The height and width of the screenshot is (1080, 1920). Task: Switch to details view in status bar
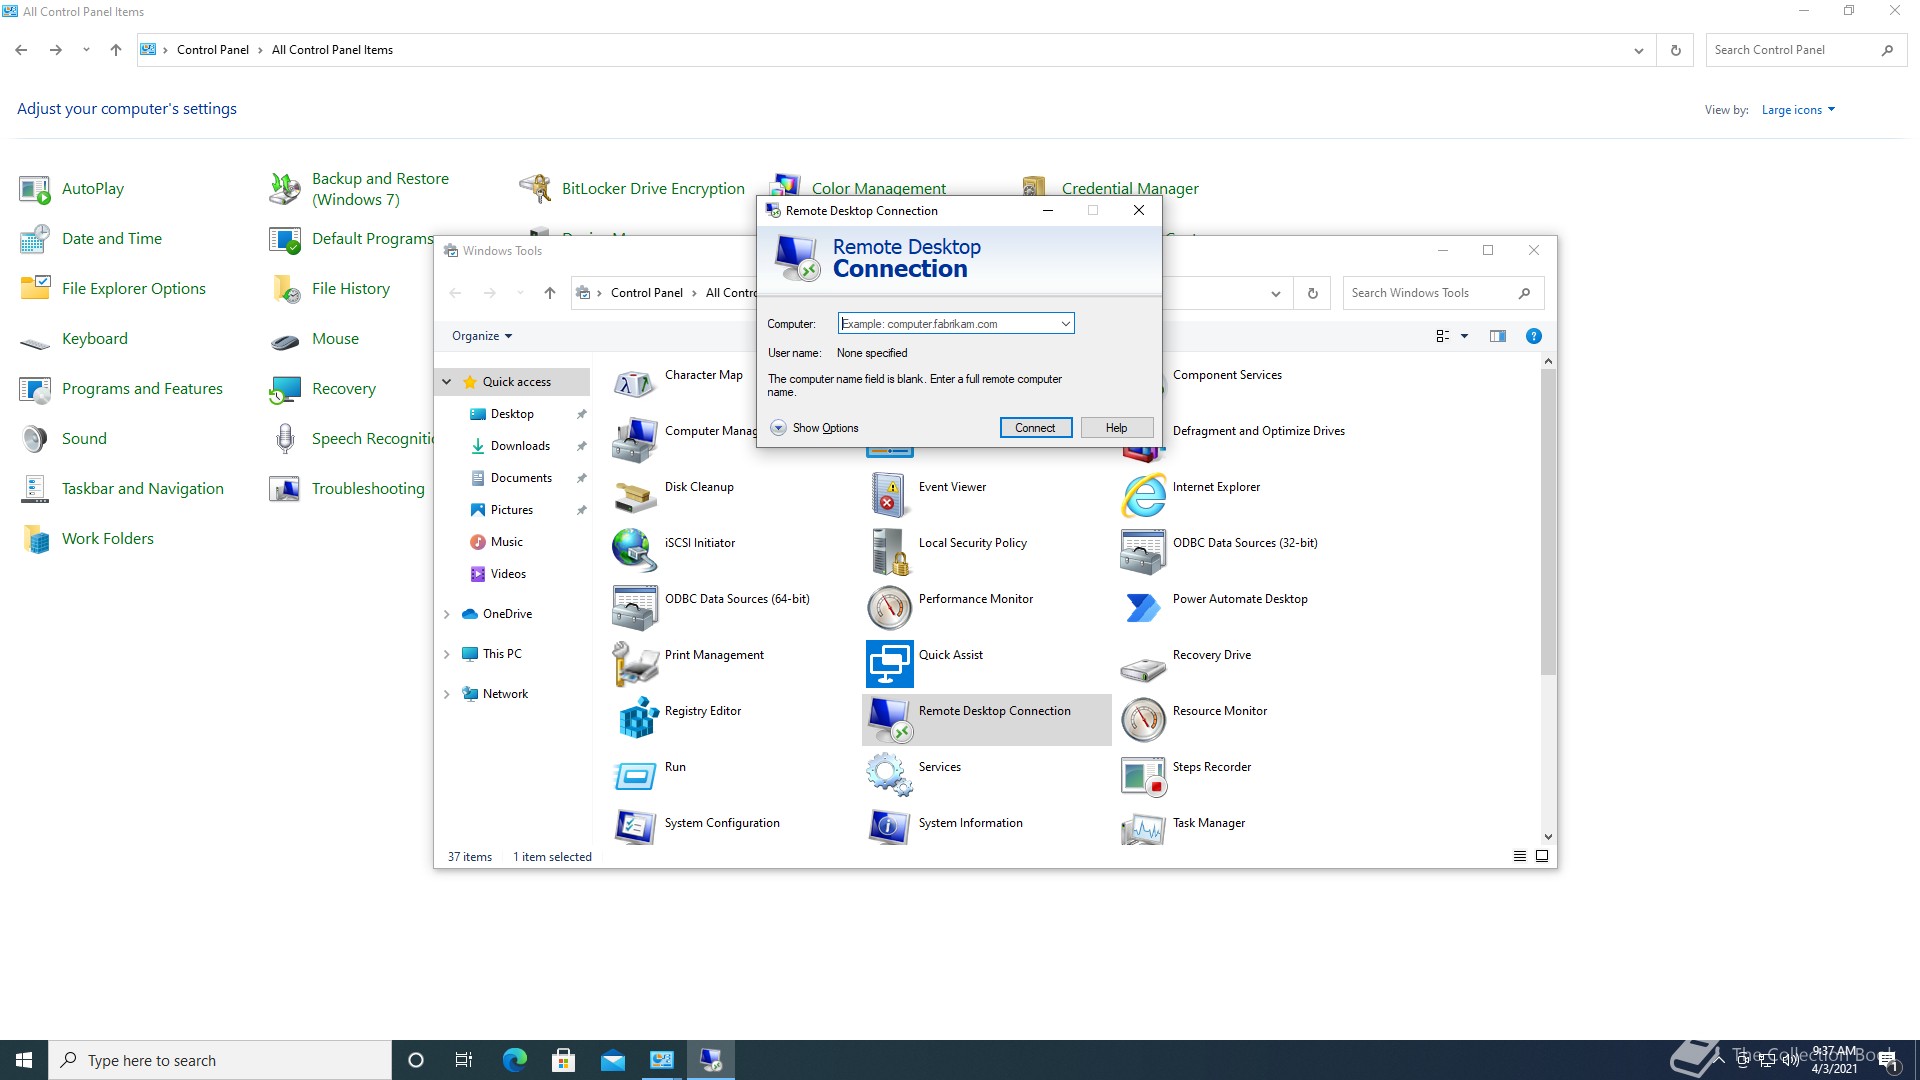click(1520, 857)
